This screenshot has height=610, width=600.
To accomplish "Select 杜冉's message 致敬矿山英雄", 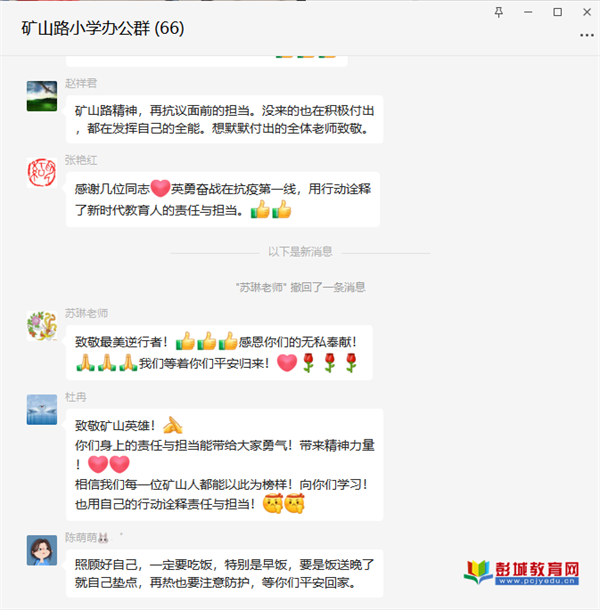I will click(225, 465).
